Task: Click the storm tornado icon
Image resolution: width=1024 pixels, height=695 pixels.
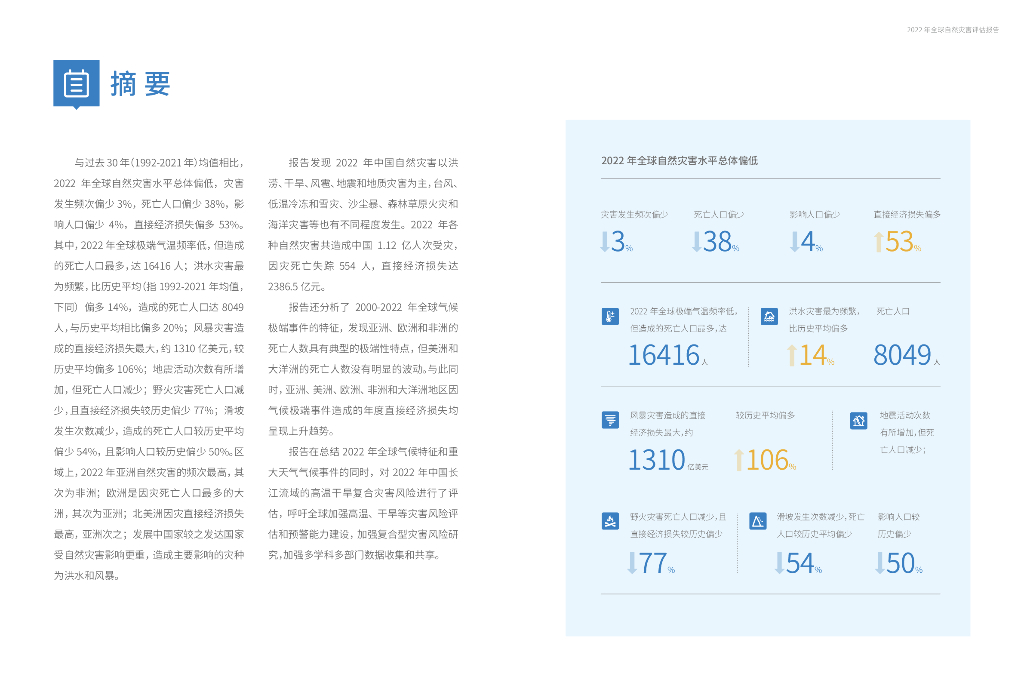Action: pos(610,420)
